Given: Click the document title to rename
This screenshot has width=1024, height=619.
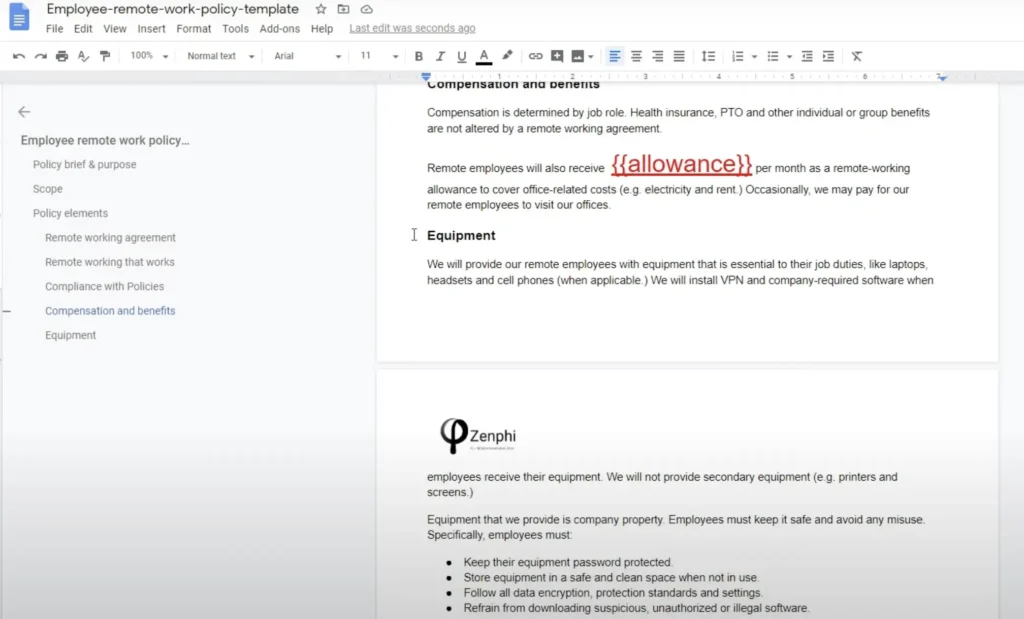Looking at the screenshot, I should pos(172,9).
